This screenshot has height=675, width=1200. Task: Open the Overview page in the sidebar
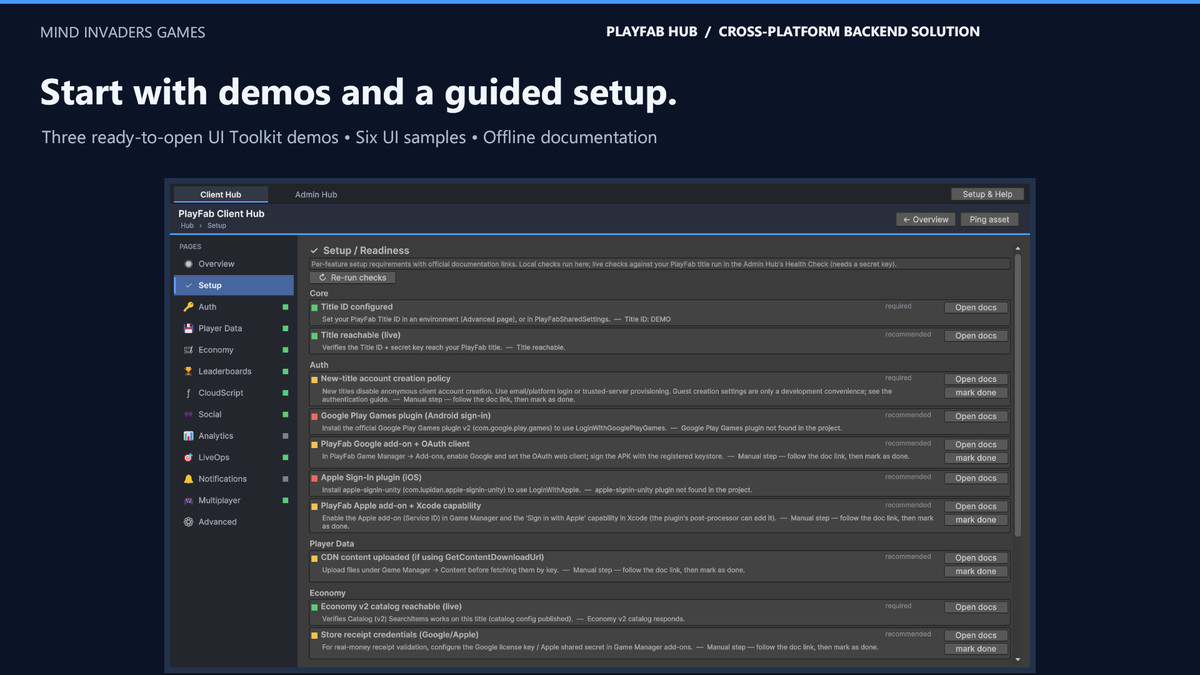tap(234, 264)
